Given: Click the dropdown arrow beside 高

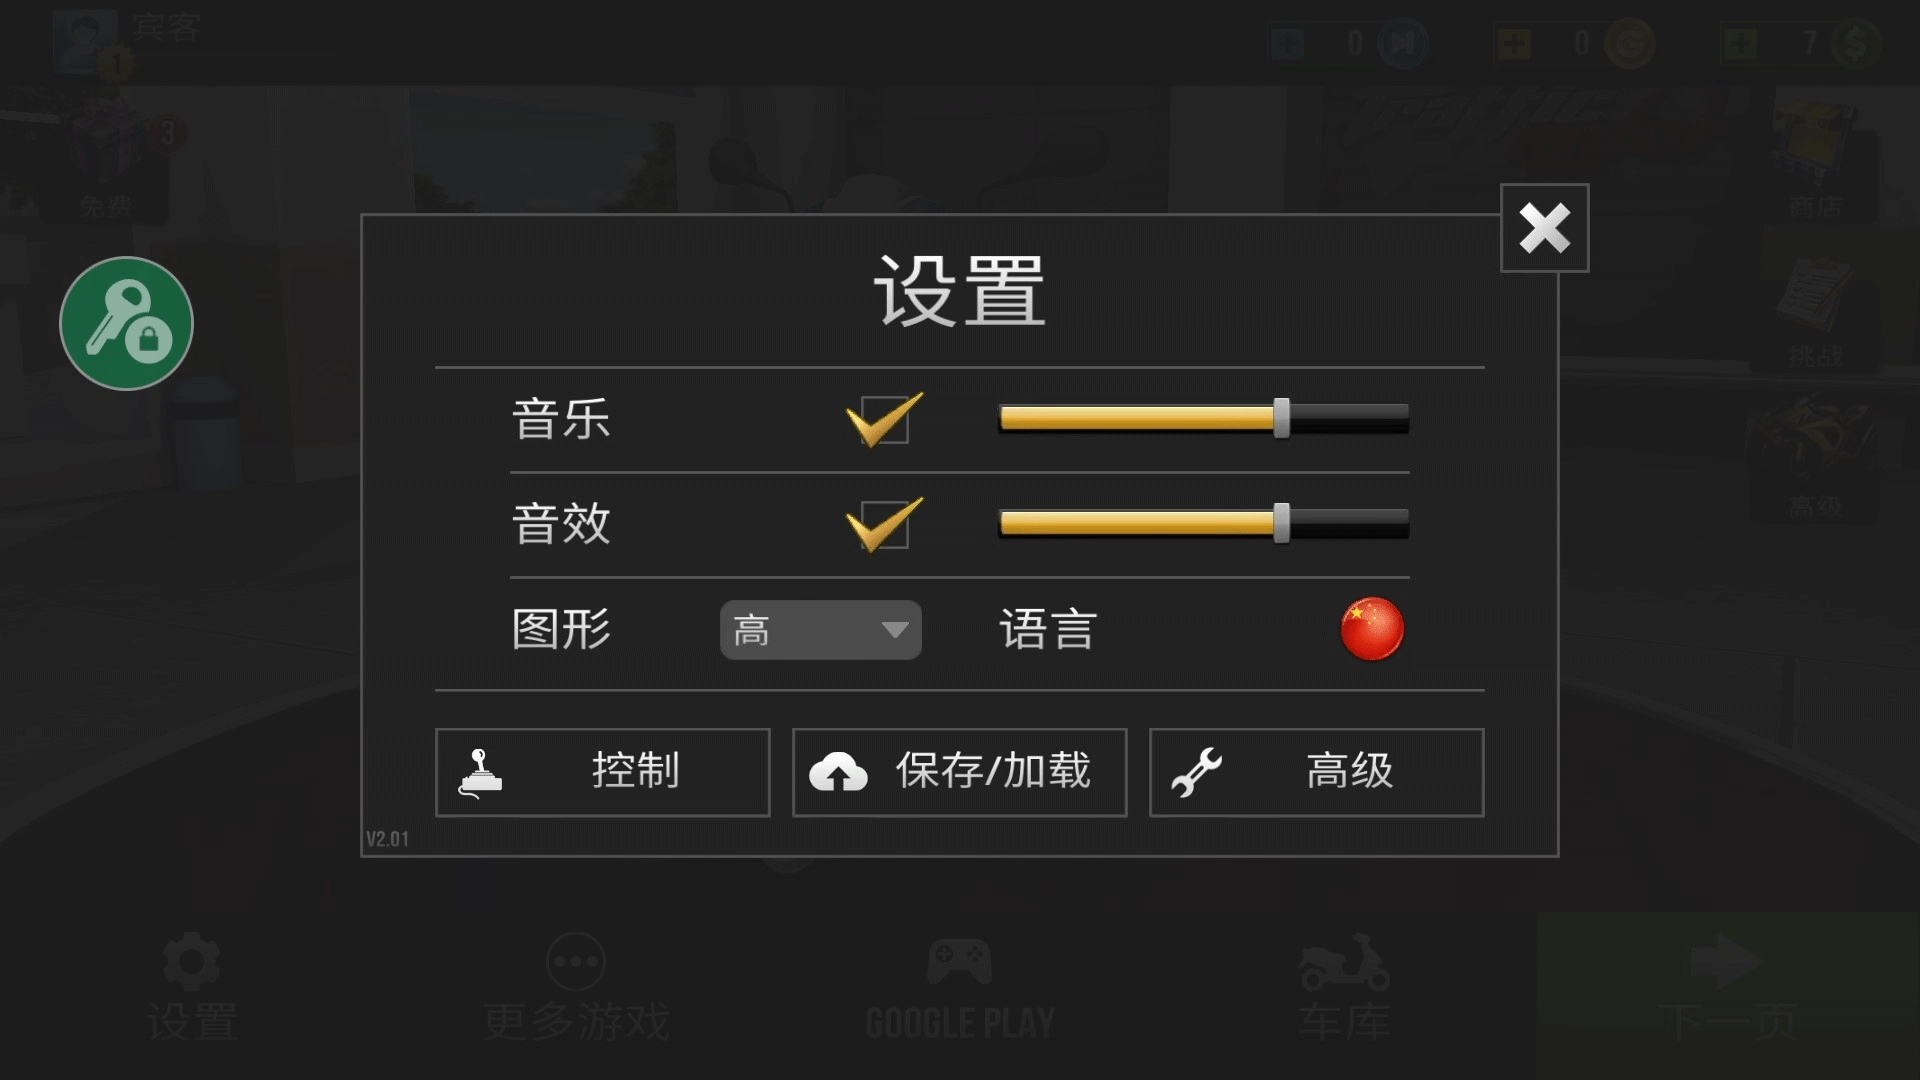Looking at the screenshot, I should coord(894,630).
